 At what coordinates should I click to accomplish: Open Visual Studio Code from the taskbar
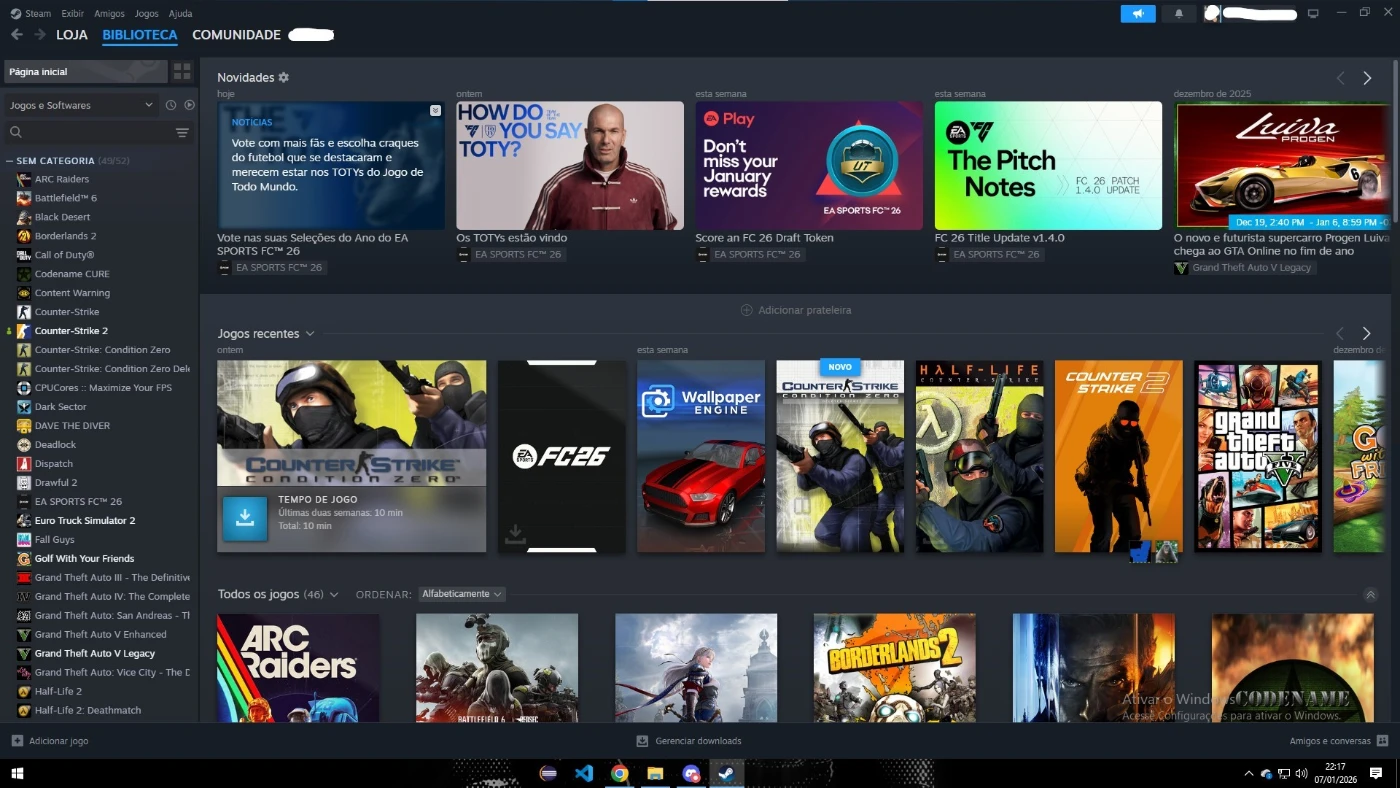pos(584,773)
